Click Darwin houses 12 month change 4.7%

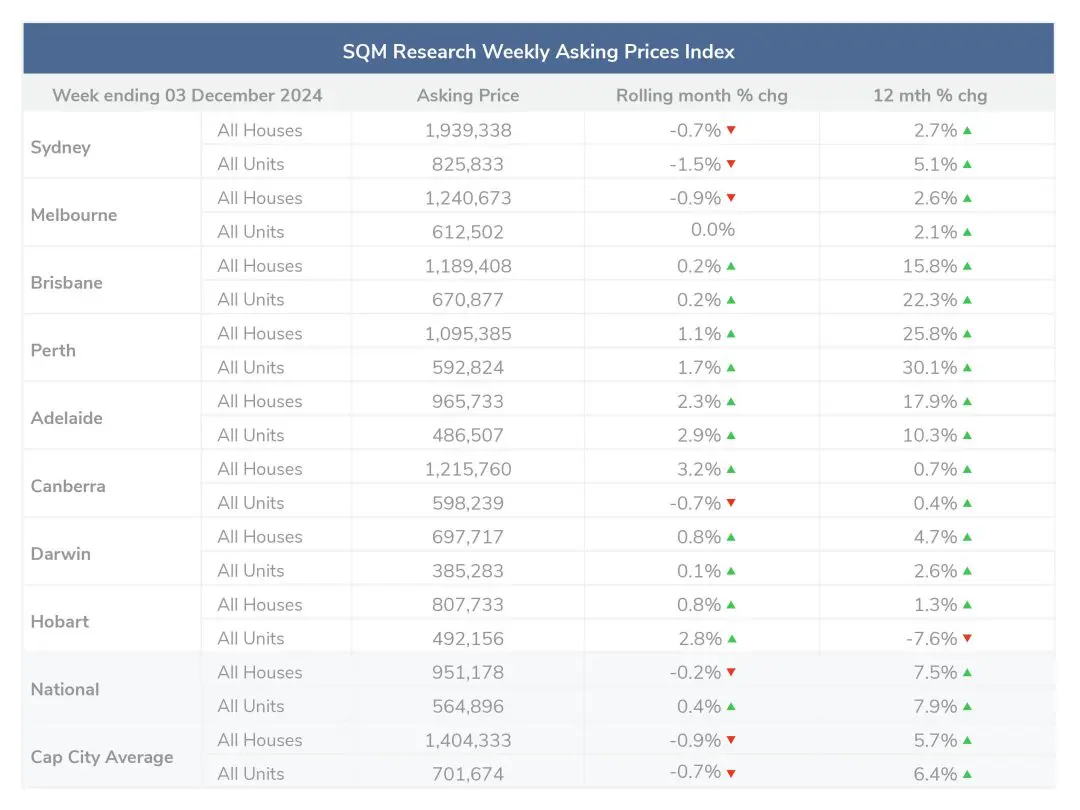click(935, 537)
